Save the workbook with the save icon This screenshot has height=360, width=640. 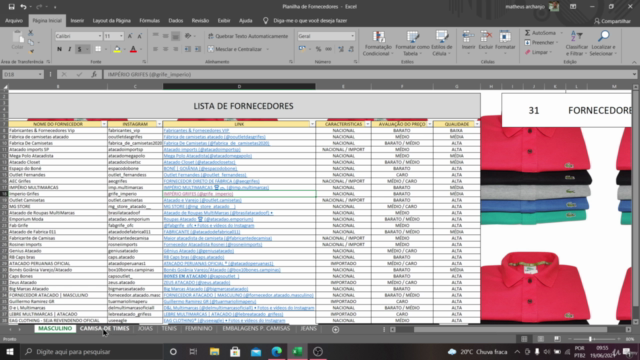point(11,7)
